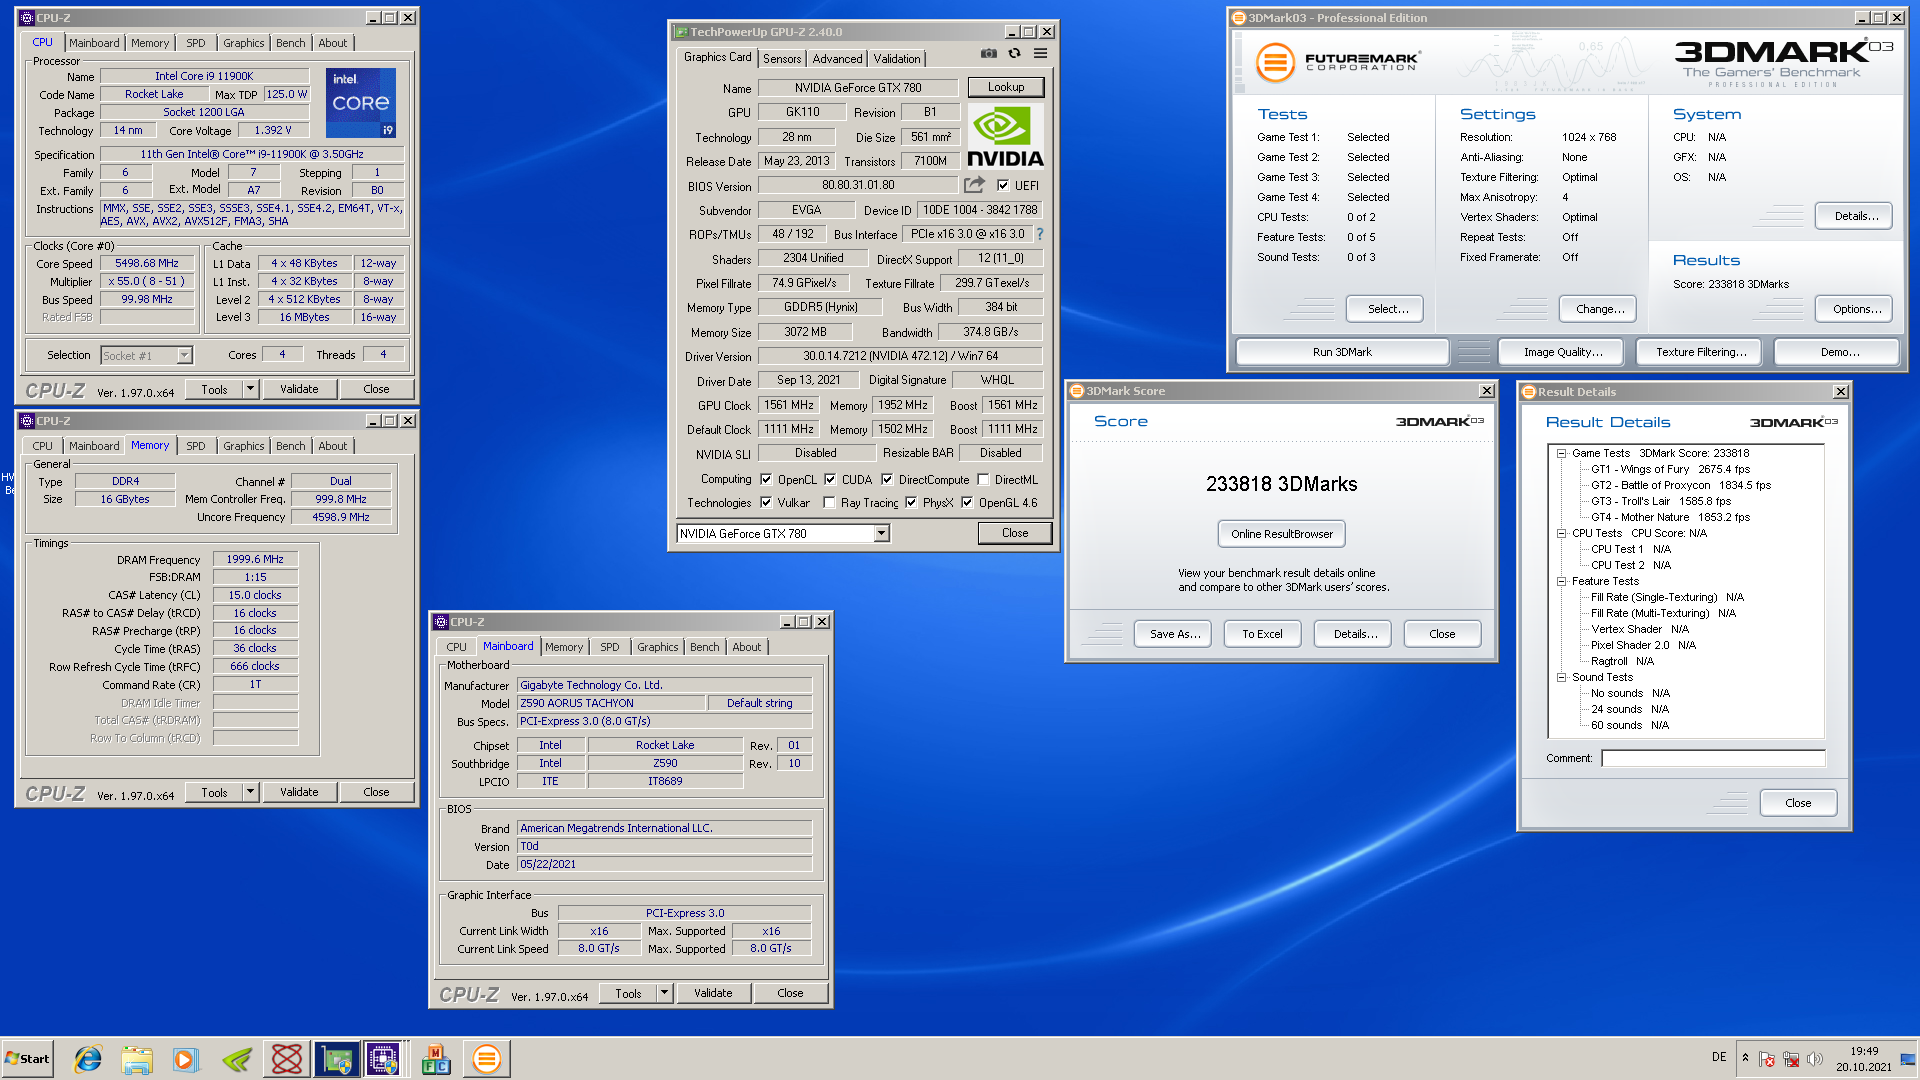Open the Windows Start button
Viewport: 1920px width, 1080px height.
(27, 1059)
